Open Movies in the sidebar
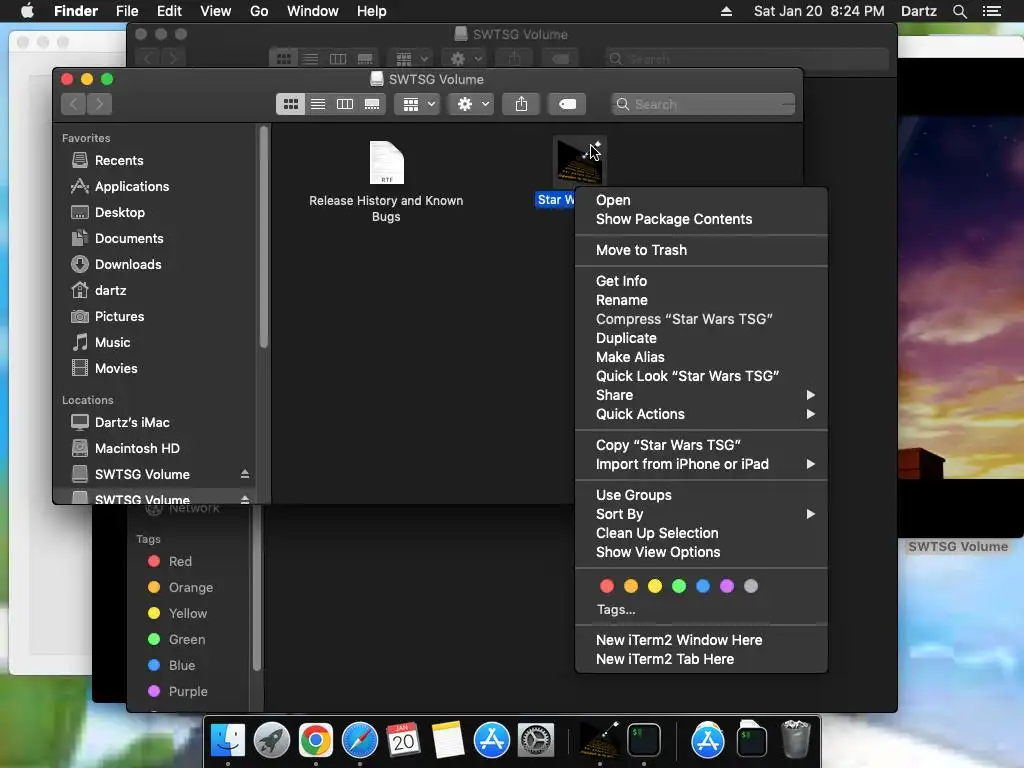 click(116, 368)
